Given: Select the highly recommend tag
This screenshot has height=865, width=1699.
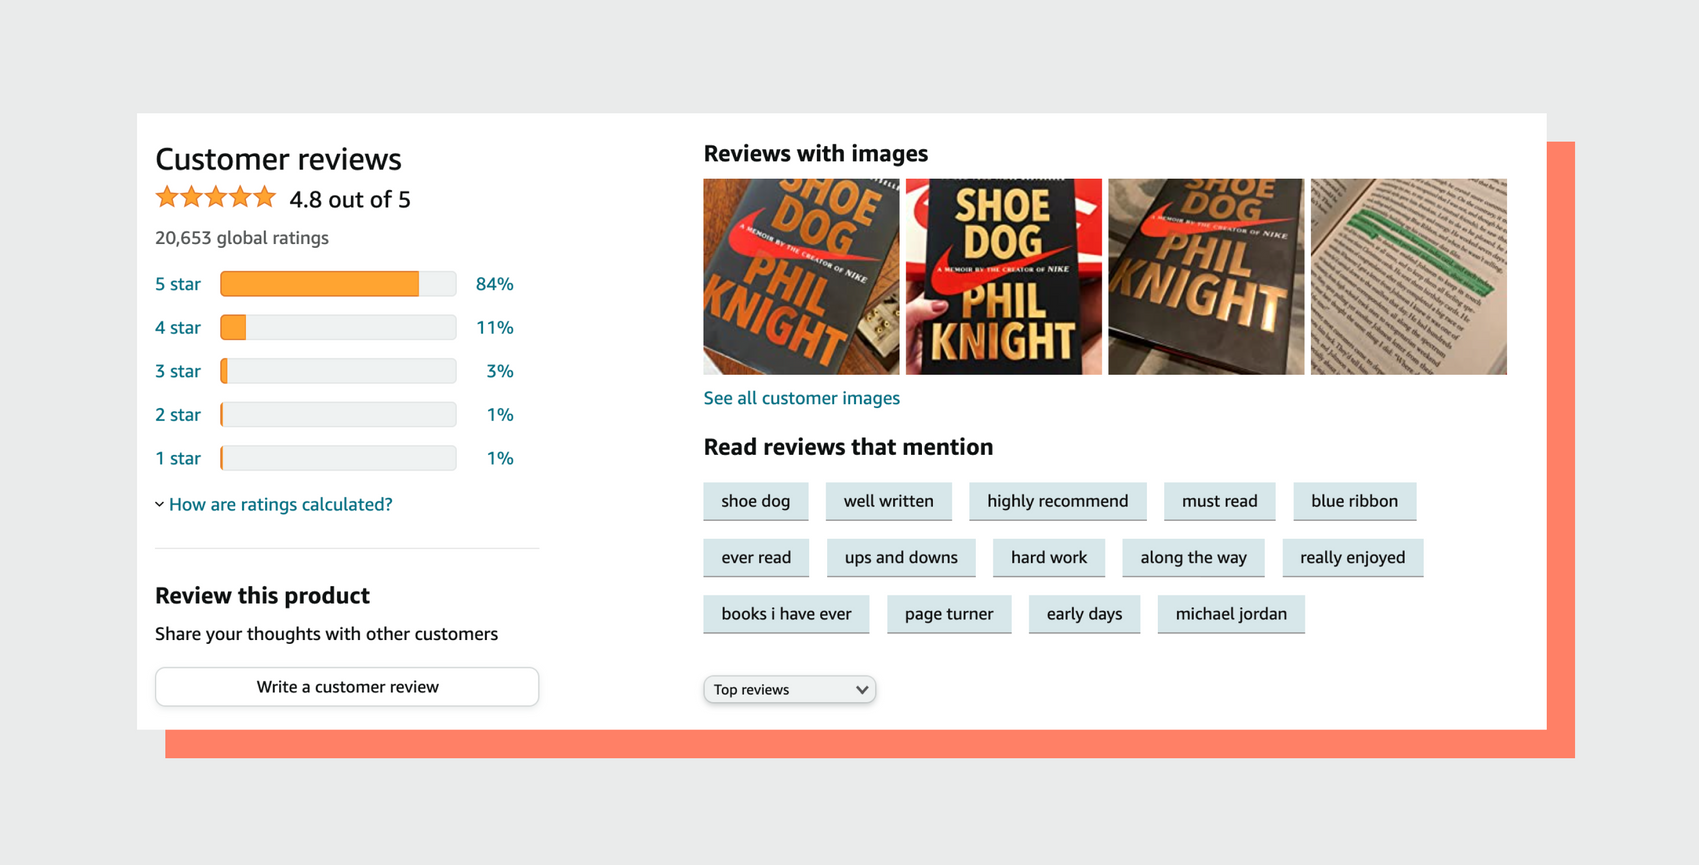Looking at the screenshot, I should pyautogui.click(x=1058, y=501).
